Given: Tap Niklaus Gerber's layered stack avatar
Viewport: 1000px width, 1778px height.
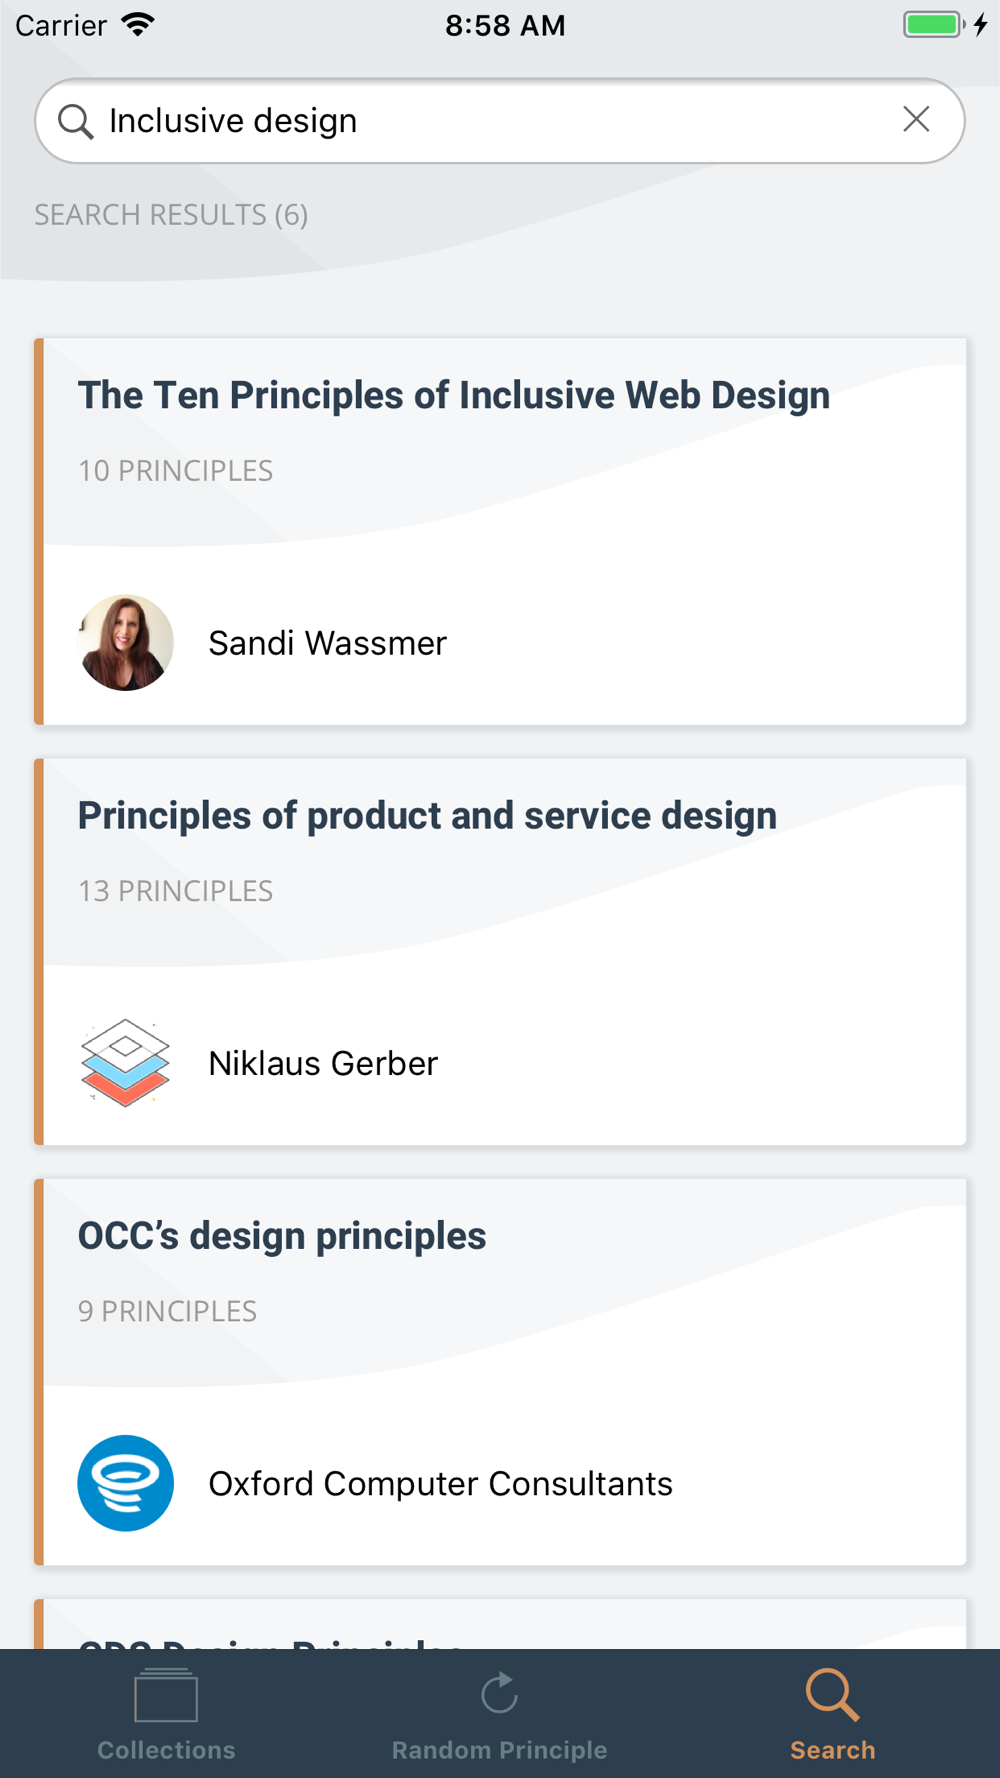Looking at the screenshot, I should coord(126,1063).
